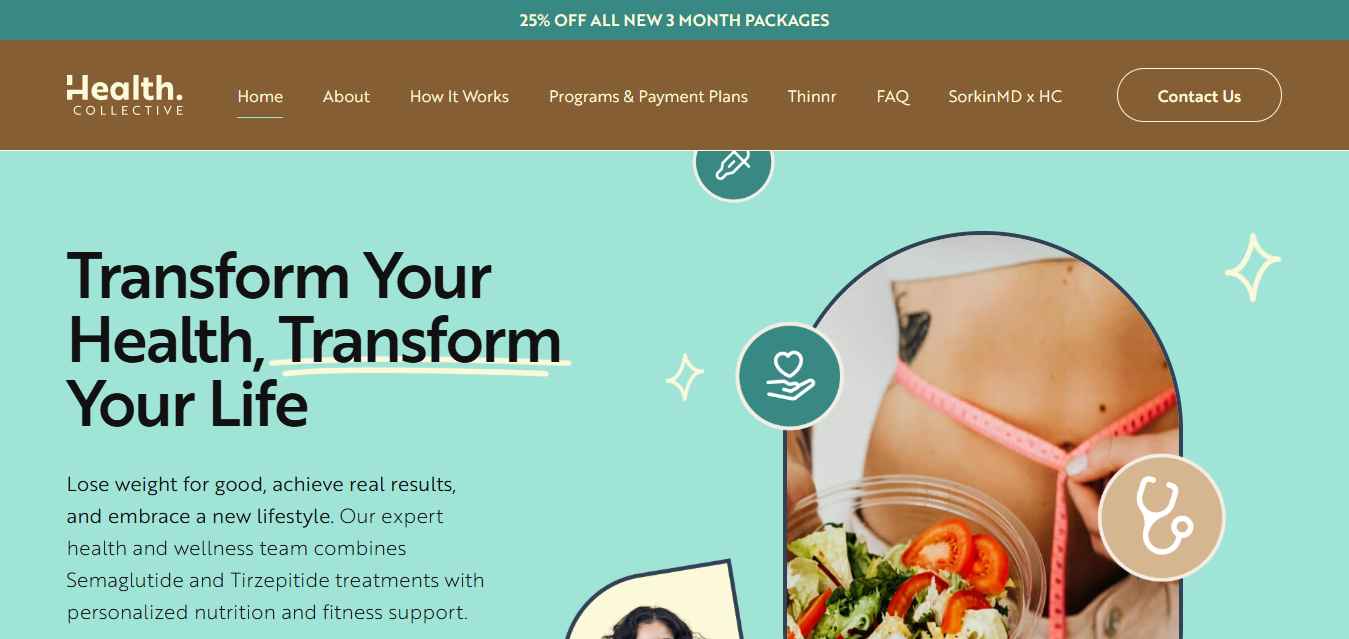Go to the About page
Screen dimensions: 1349x639
coord(346,97)
